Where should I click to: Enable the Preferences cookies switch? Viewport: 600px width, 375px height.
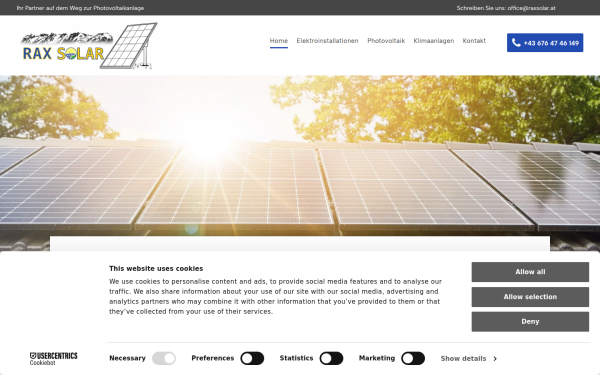(252, 359)
